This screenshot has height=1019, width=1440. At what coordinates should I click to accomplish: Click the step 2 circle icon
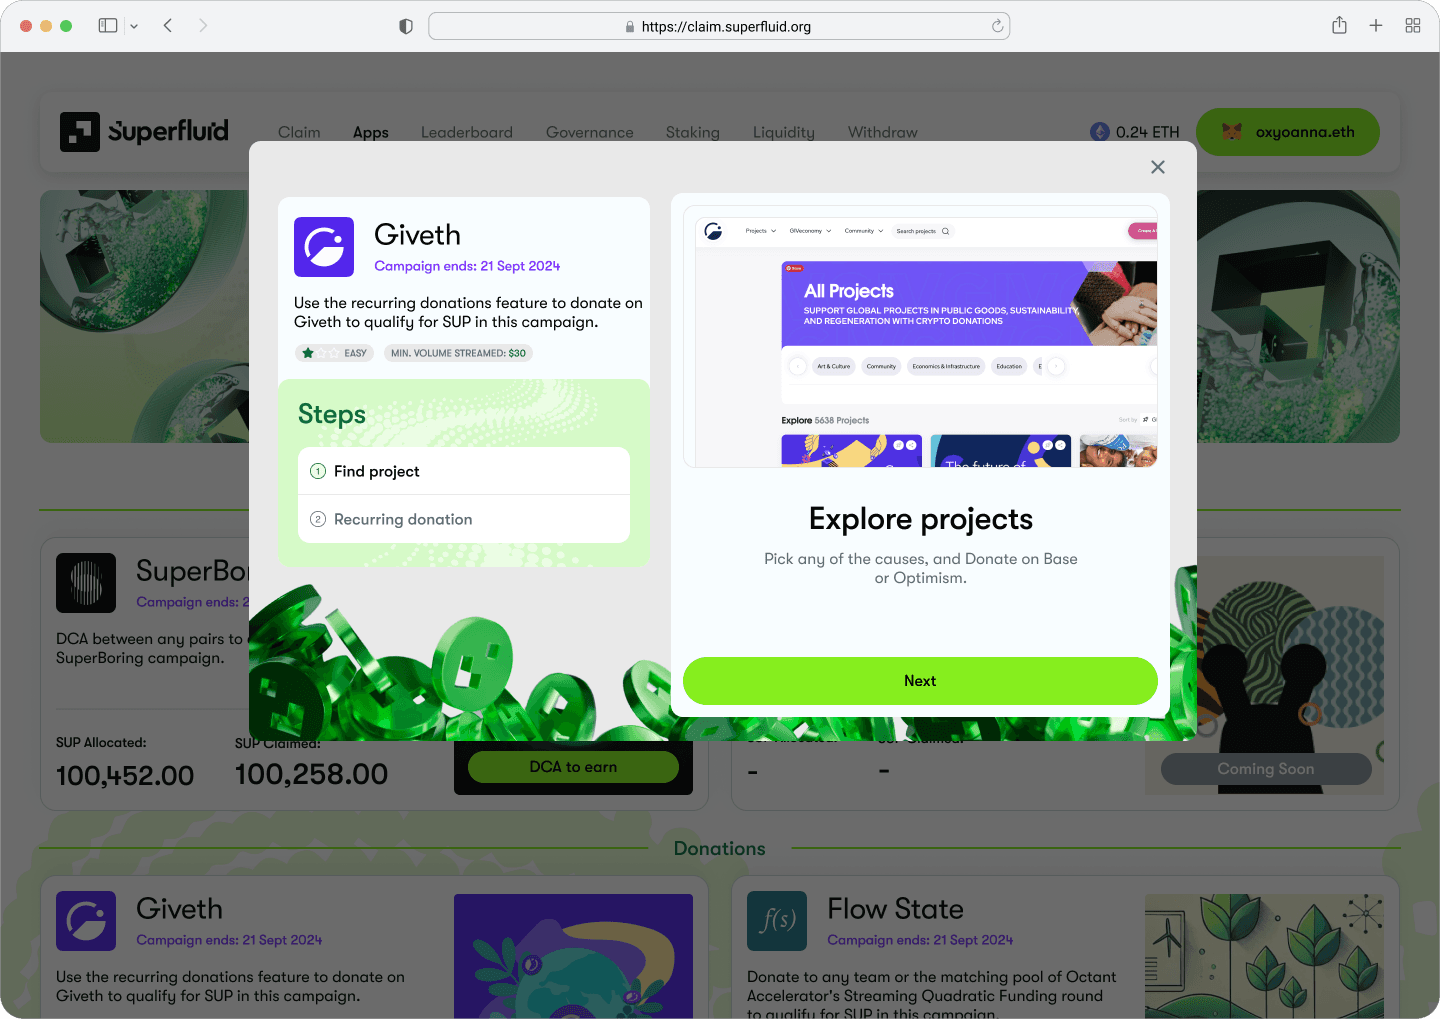[x=318, y=519]
